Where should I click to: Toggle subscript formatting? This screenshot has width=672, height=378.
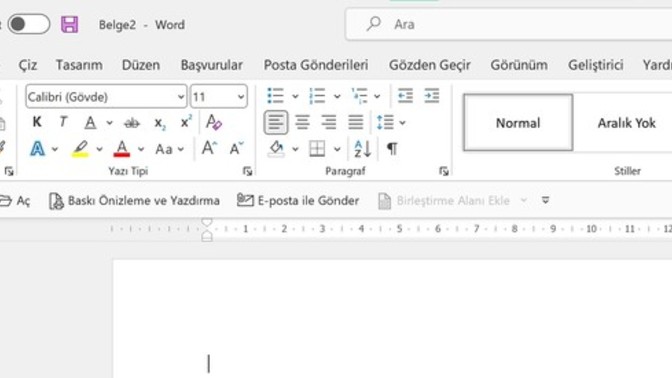(159, 123)
